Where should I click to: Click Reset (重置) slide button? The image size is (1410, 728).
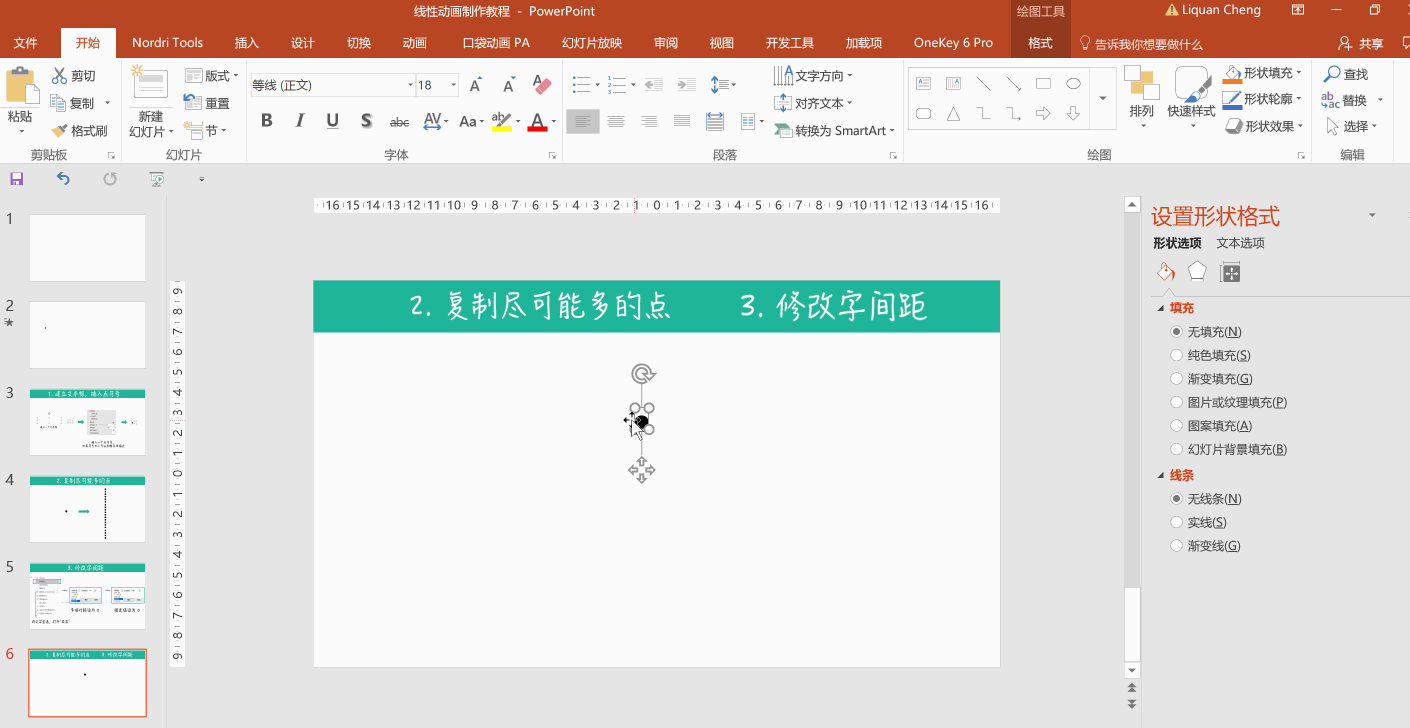click(x=207, y=102)
